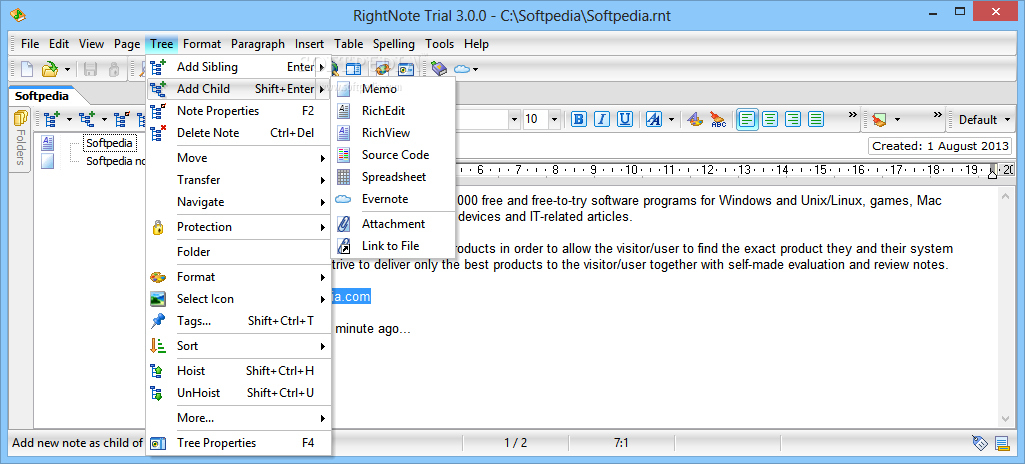Enable center text alignment
The width and height of the screenshot is (1025, 464).
[770, 119]
